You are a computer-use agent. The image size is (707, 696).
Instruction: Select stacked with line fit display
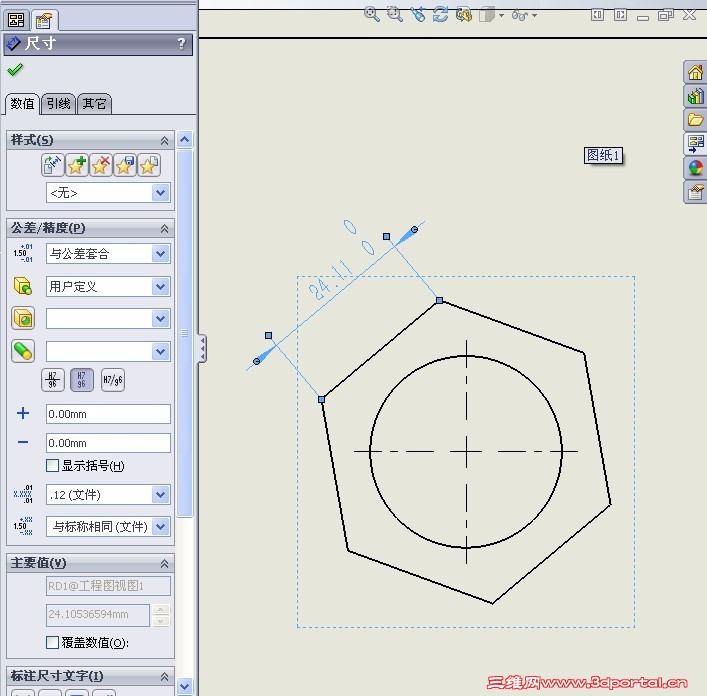pos(53,380)
